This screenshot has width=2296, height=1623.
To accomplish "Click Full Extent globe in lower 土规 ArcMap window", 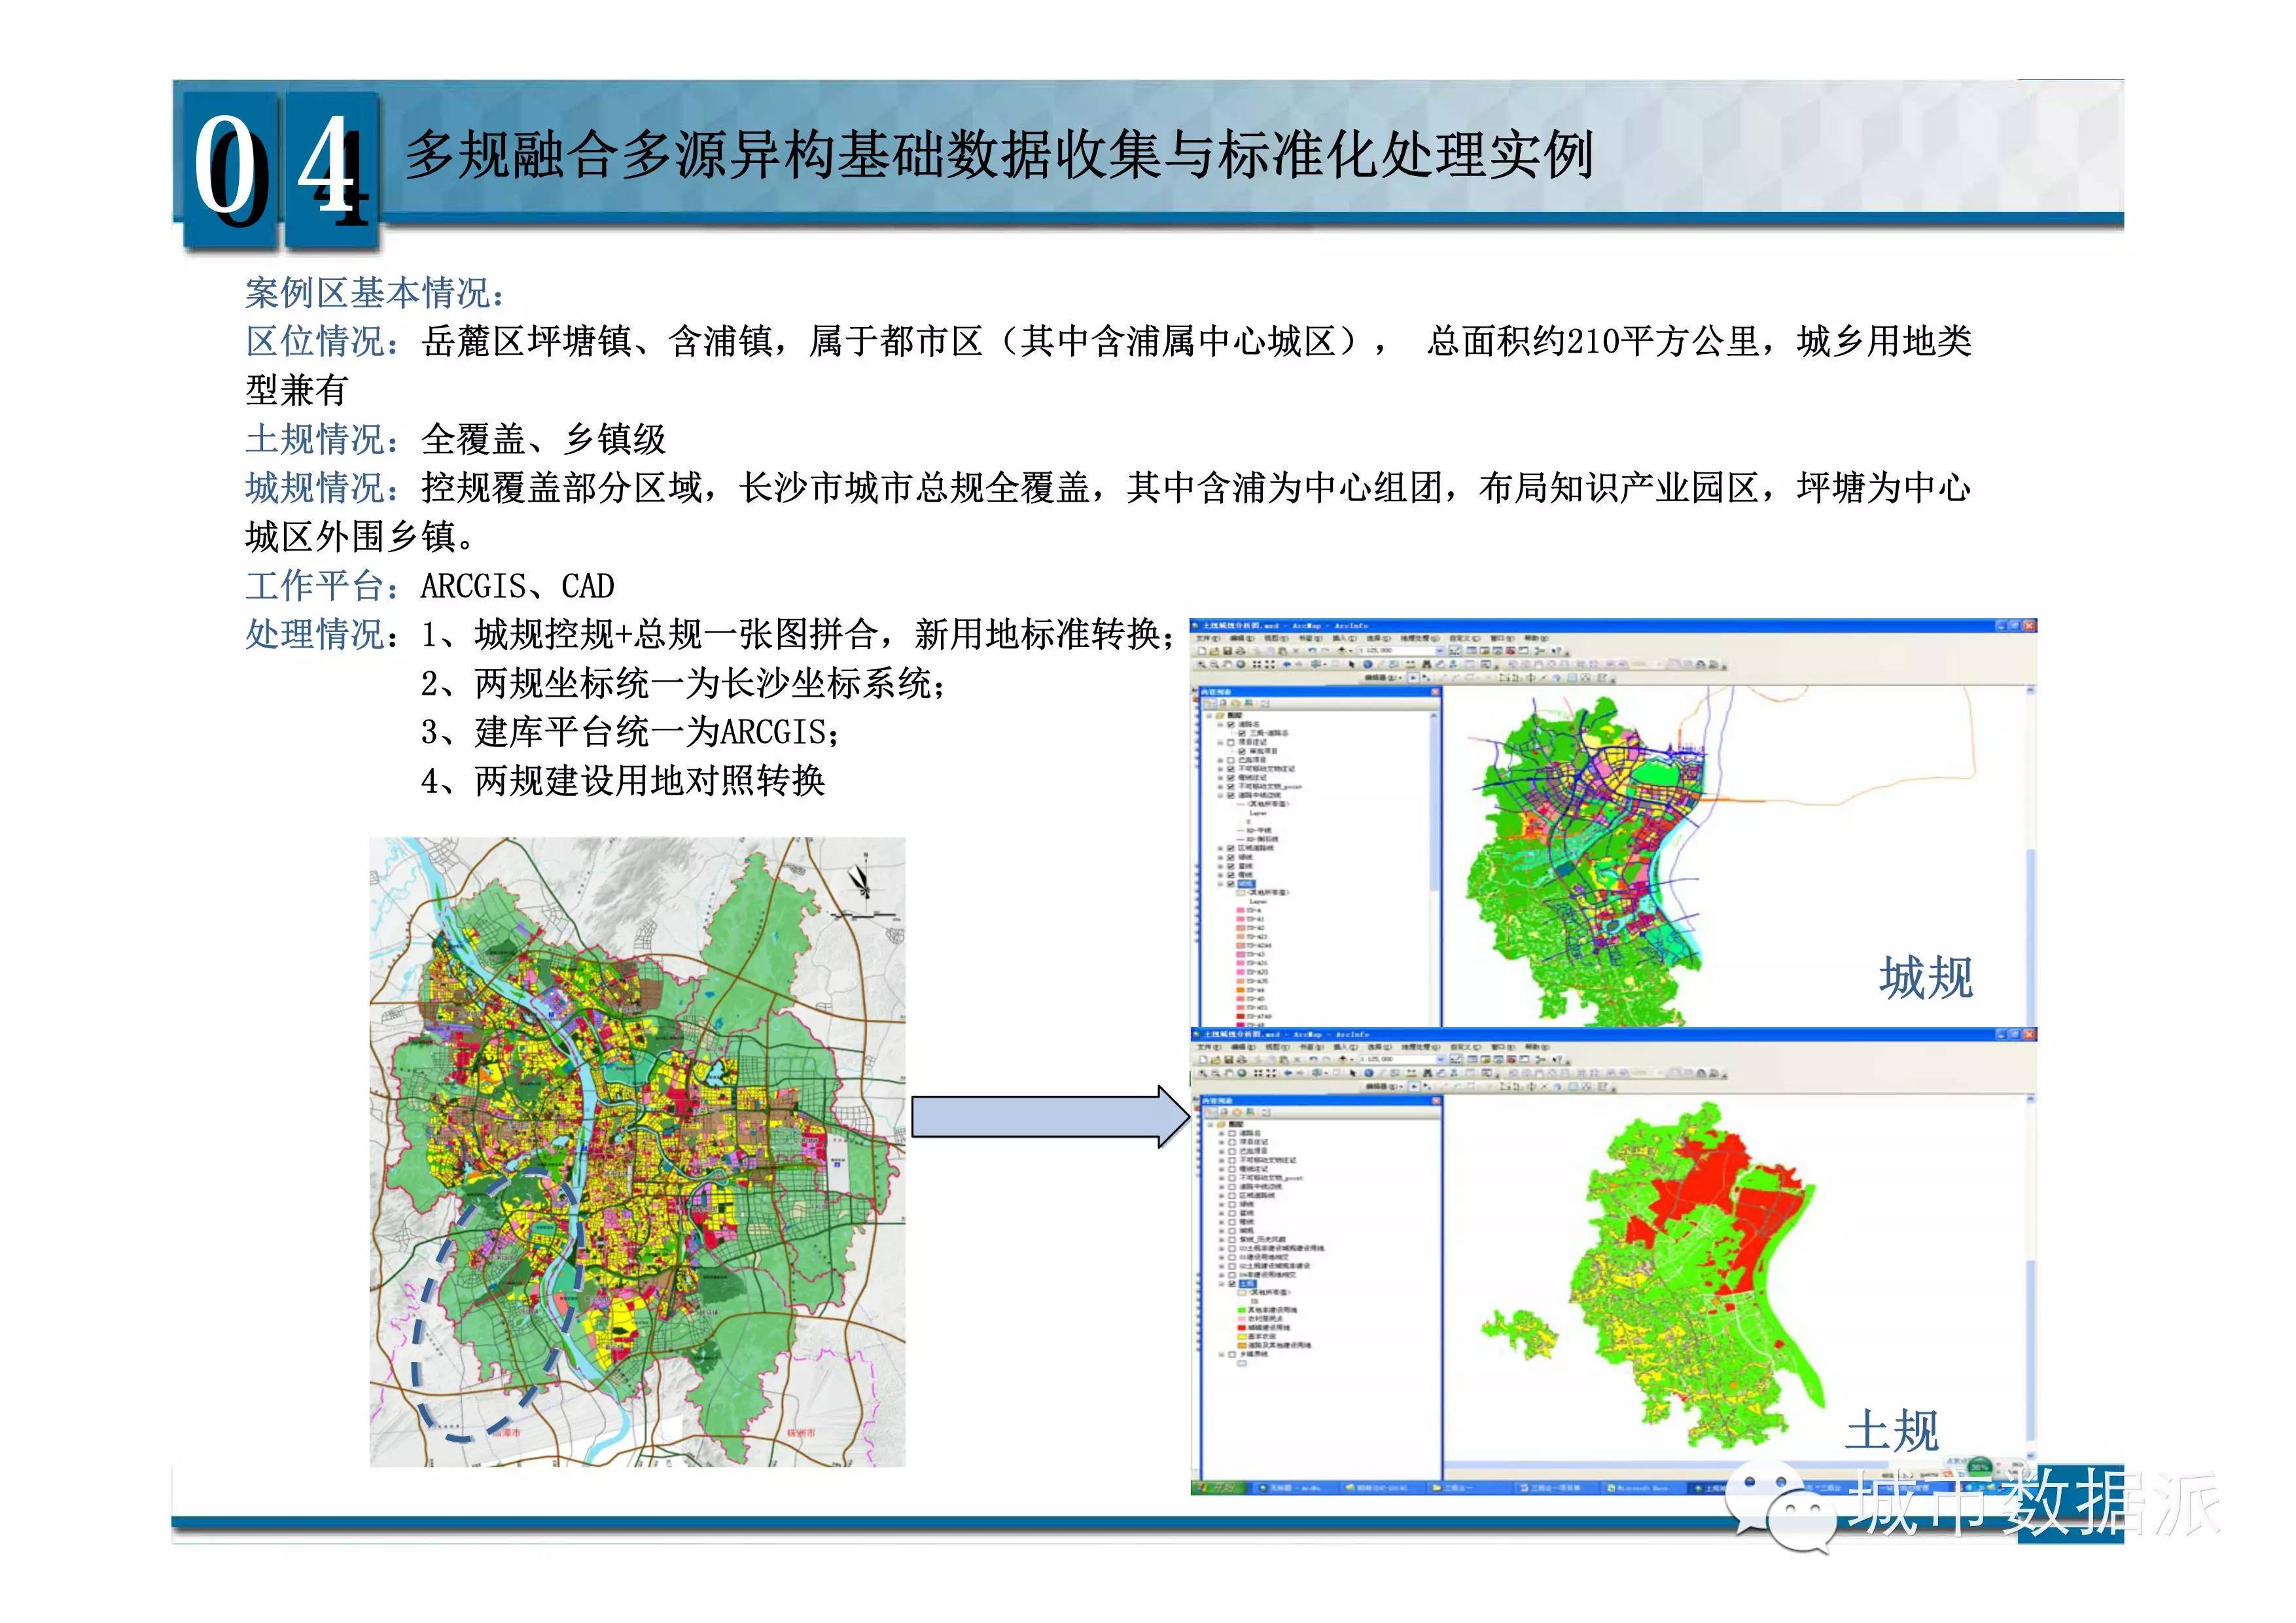I will pos(1243,1073).
